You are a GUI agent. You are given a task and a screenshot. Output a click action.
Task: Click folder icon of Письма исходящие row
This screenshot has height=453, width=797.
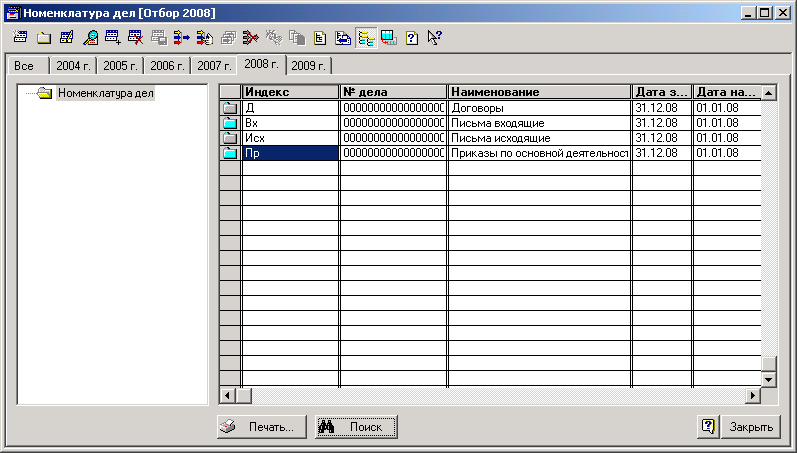click(230, 138)
